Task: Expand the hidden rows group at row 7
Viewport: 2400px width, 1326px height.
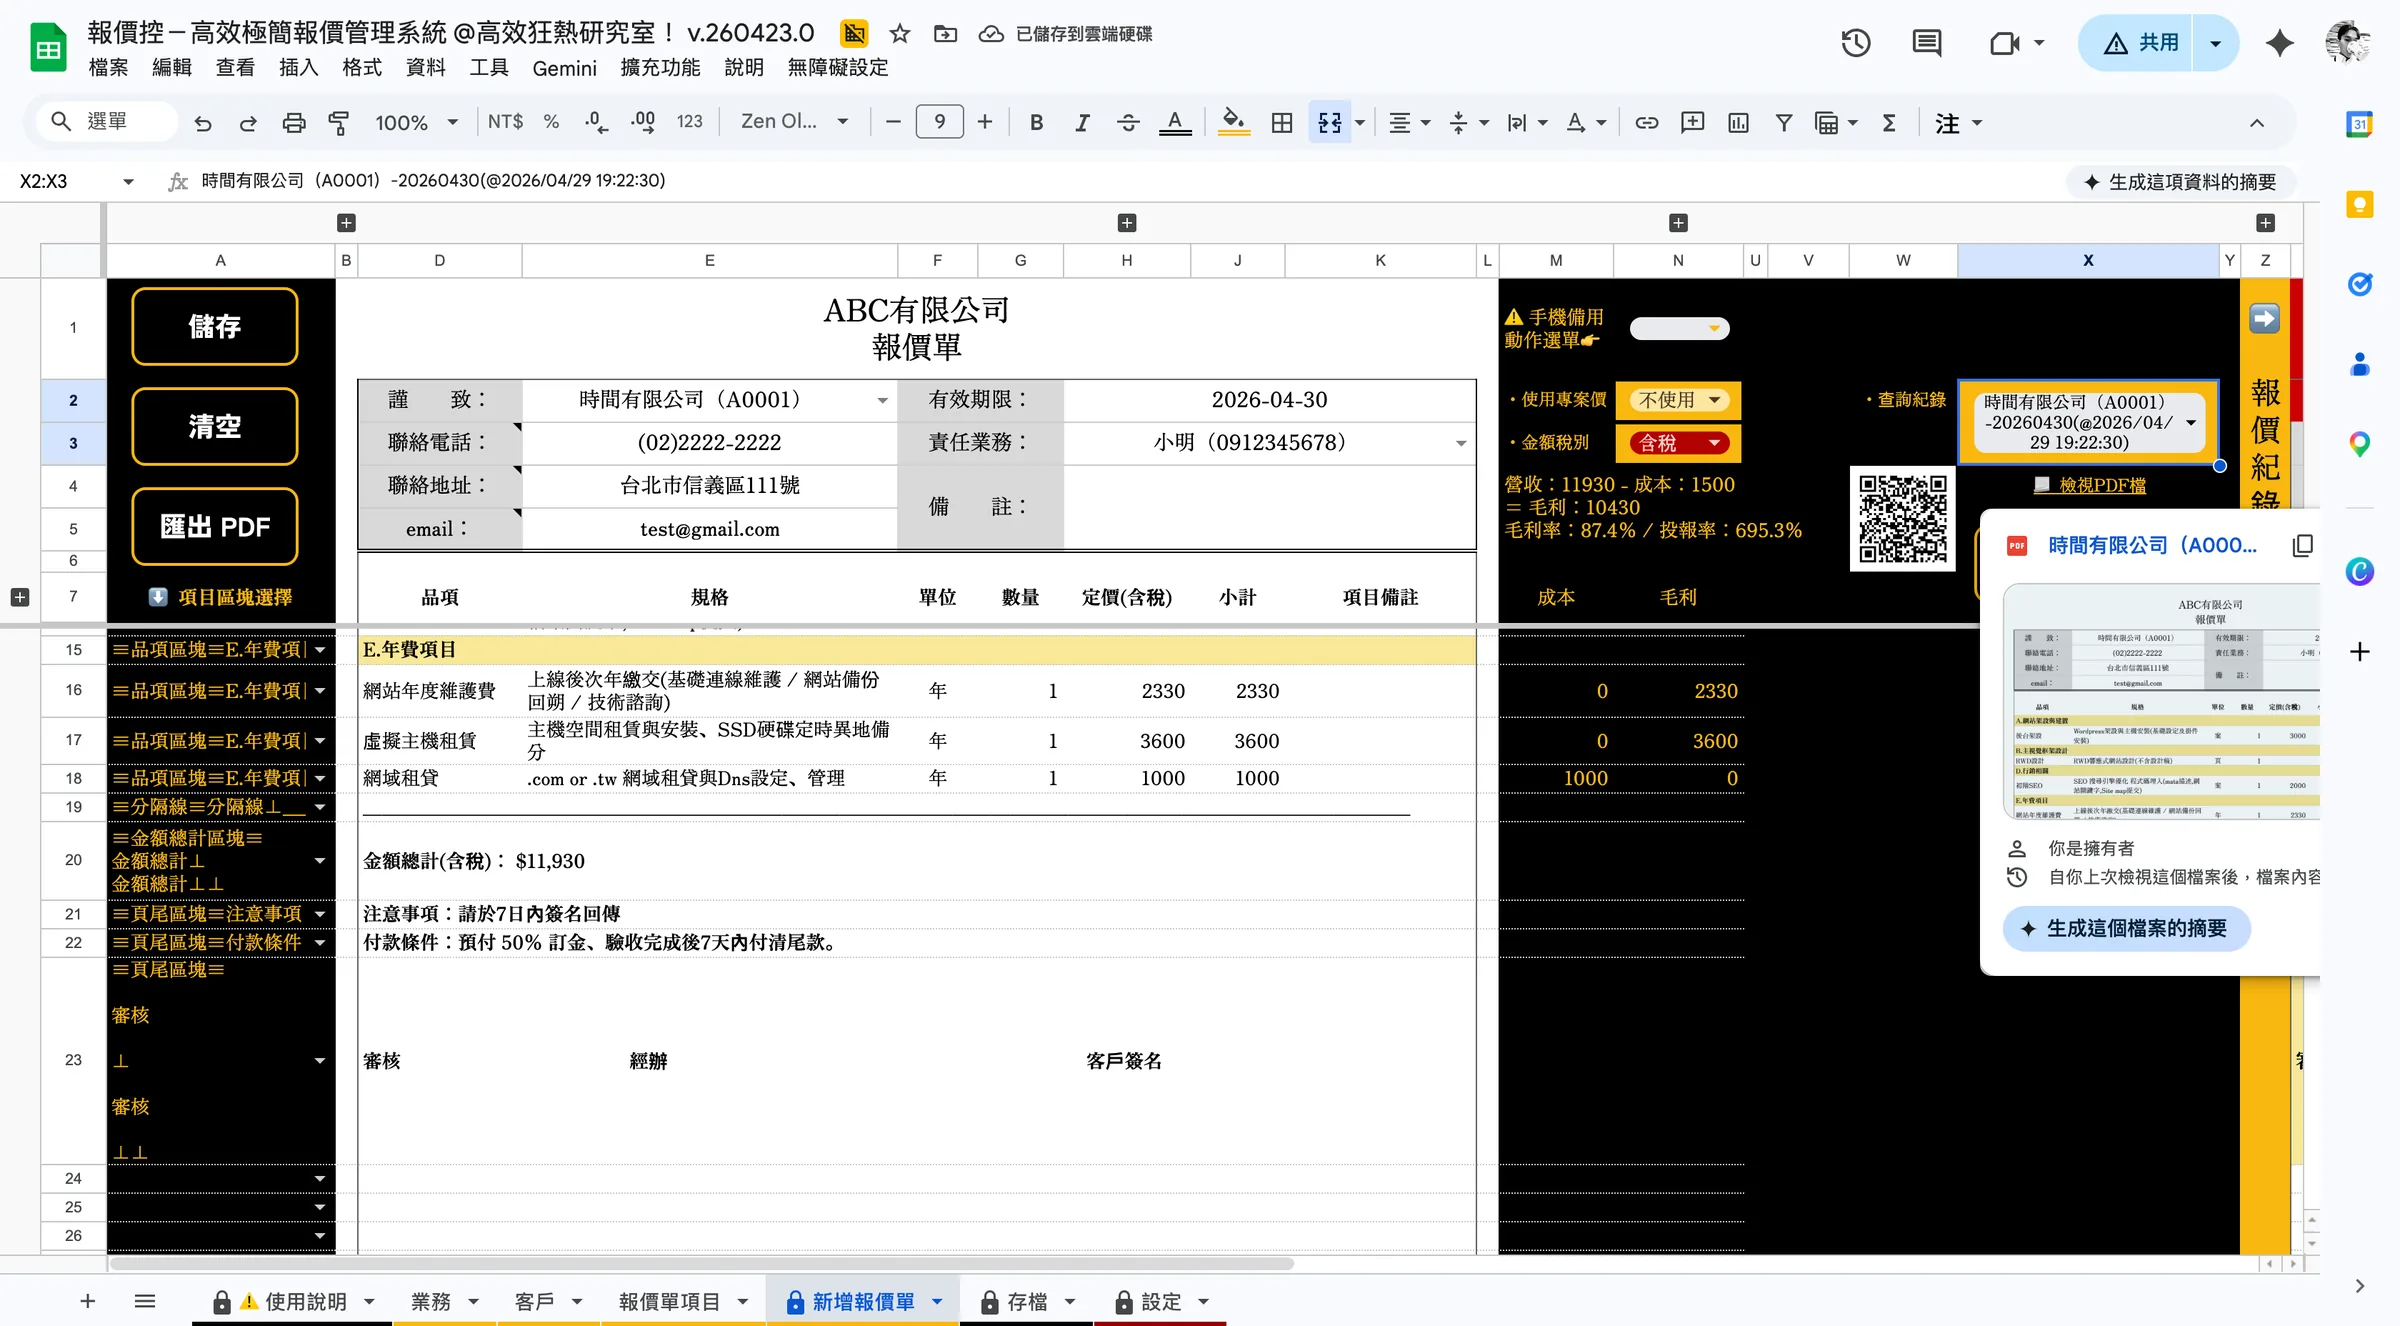Action: (x=19, y=597)
